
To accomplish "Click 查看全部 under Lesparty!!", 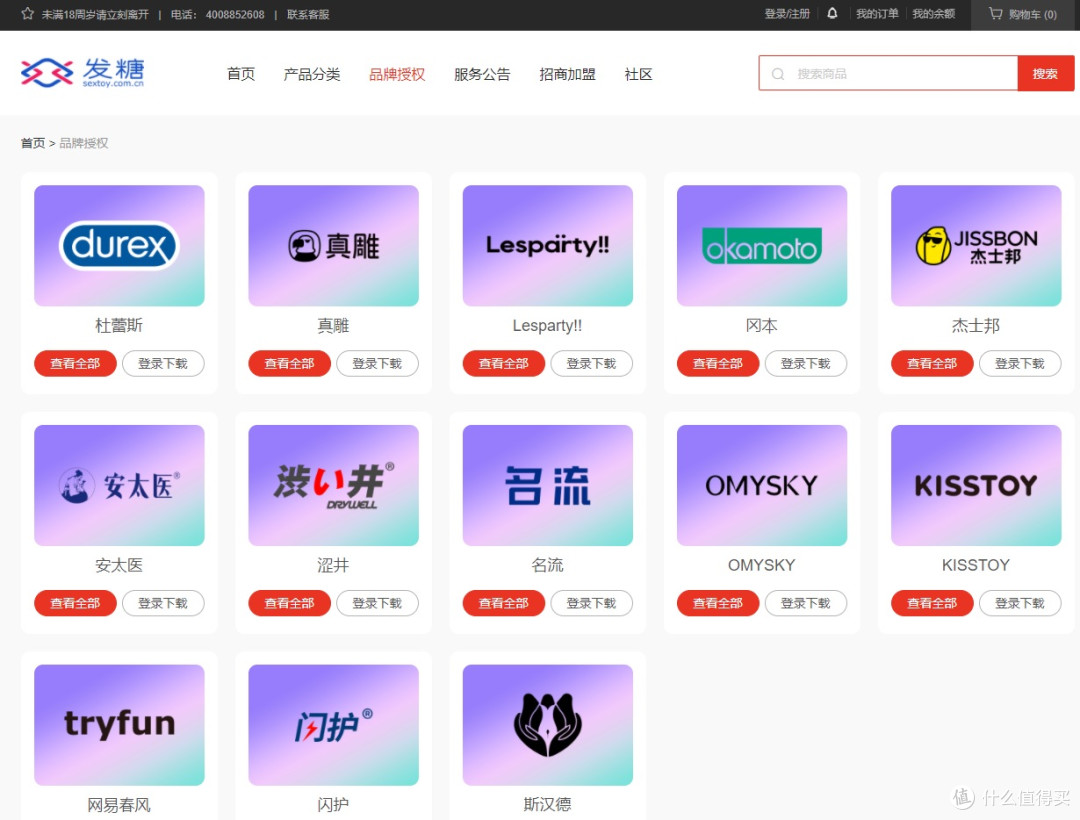I will [x=503, y=364].
